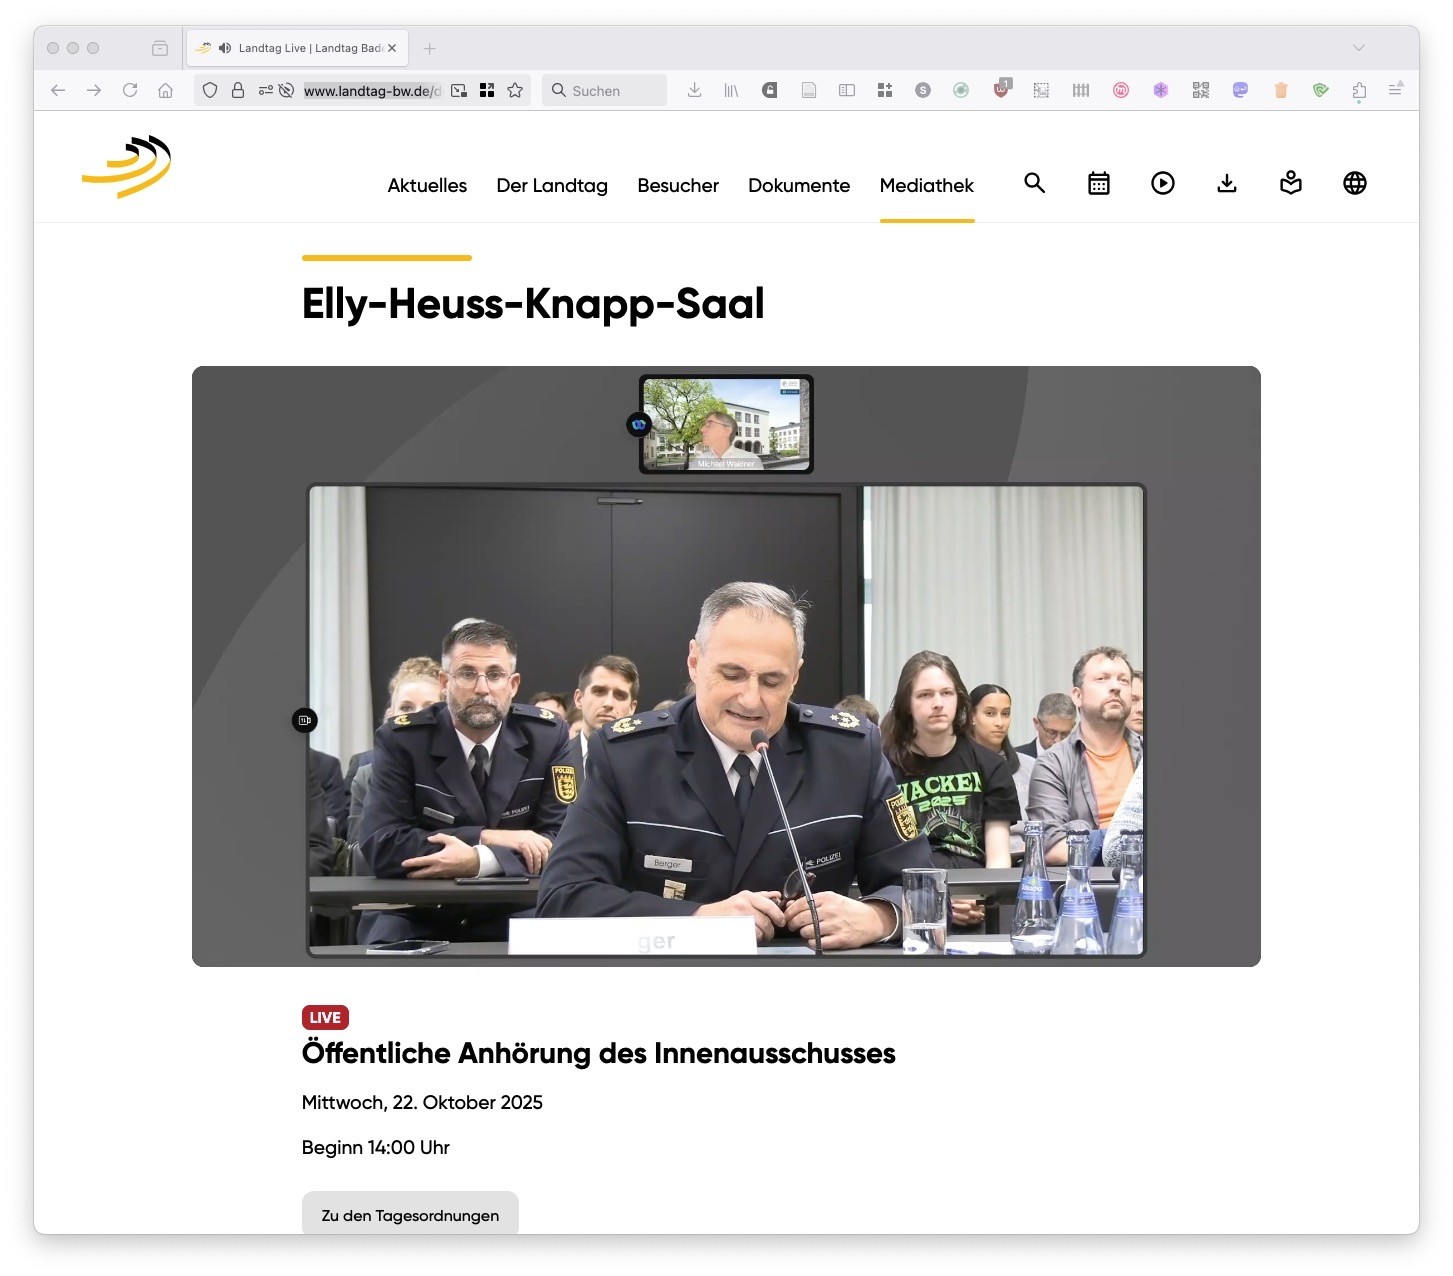Expand the Der Landtag navigation menu

552,185
